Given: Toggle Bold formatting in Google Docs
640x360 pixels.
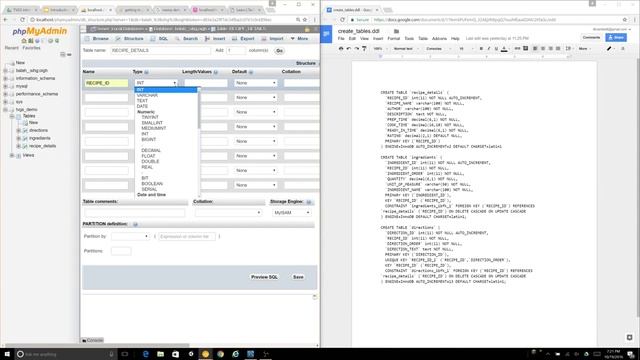Looking at the screenshot, I should tap(481, 49).
